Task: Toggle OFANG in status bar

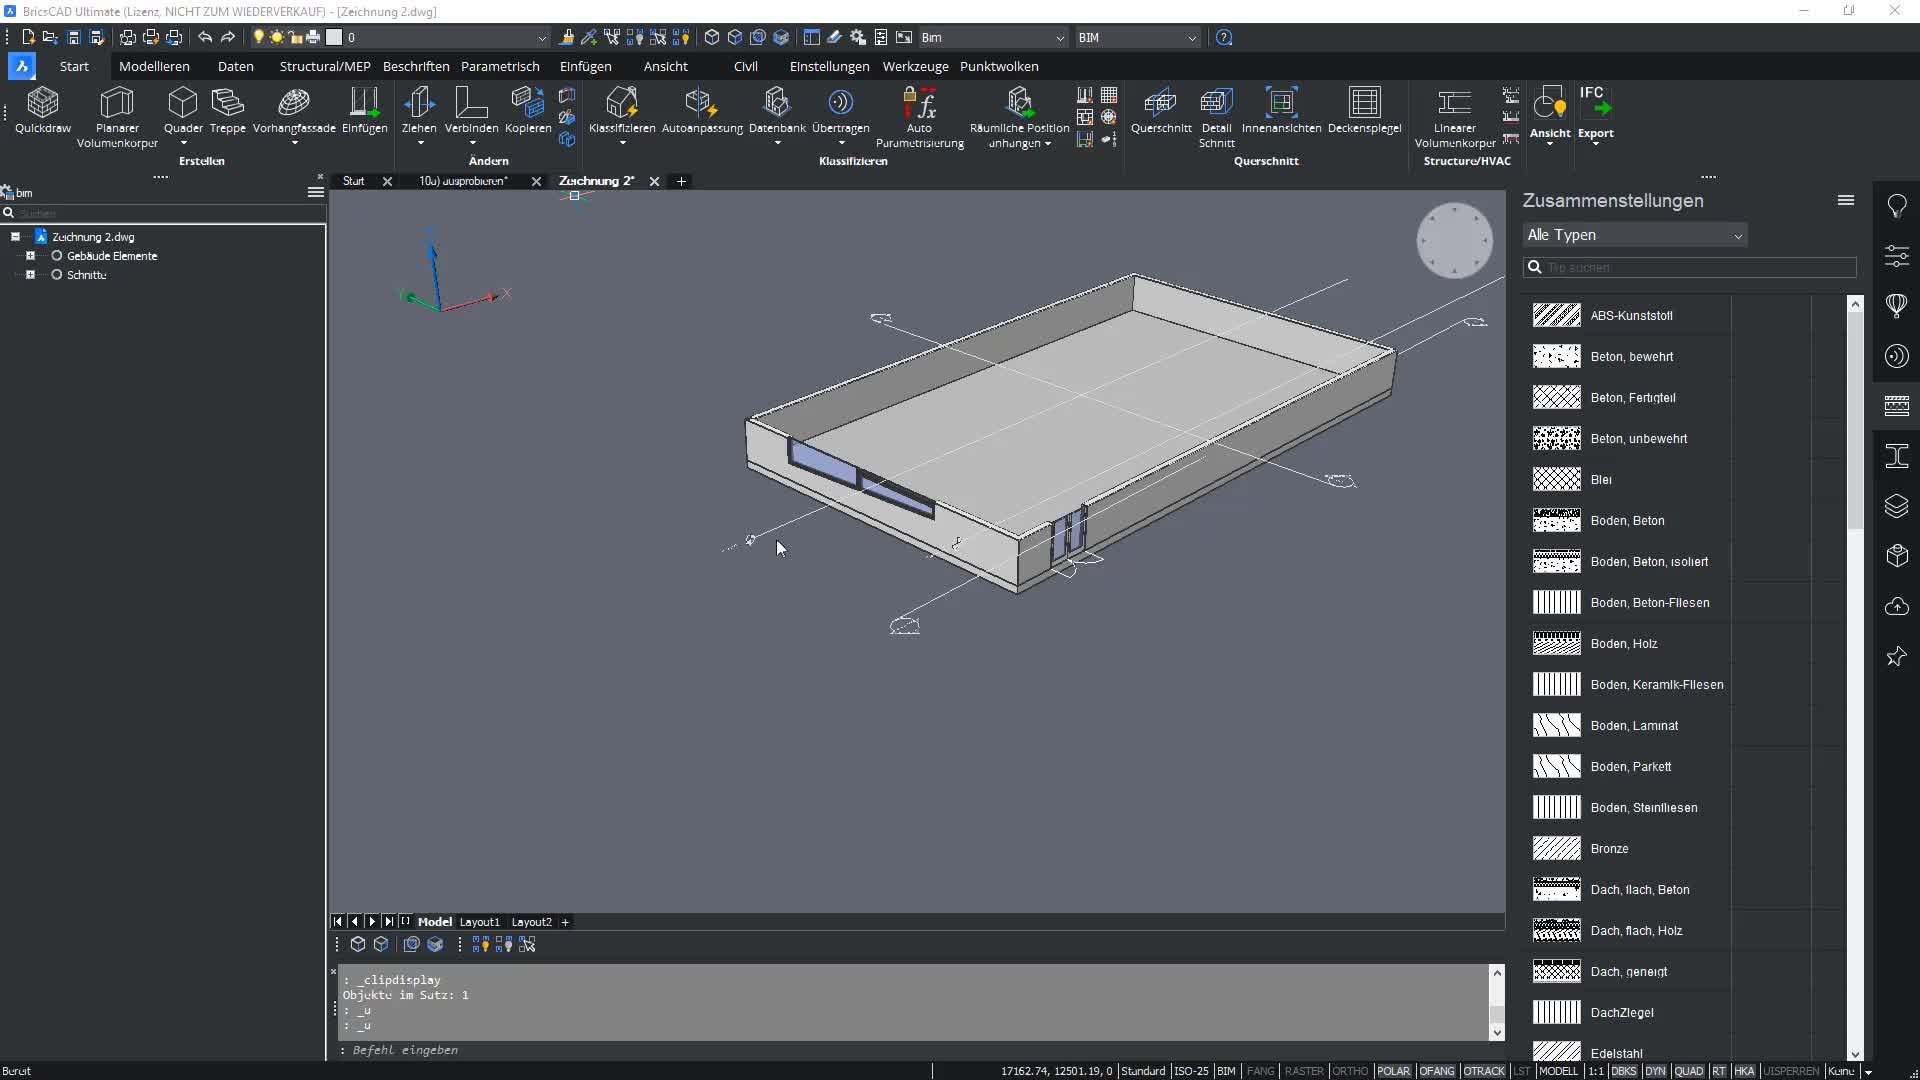Action: coord(1437,1071)
